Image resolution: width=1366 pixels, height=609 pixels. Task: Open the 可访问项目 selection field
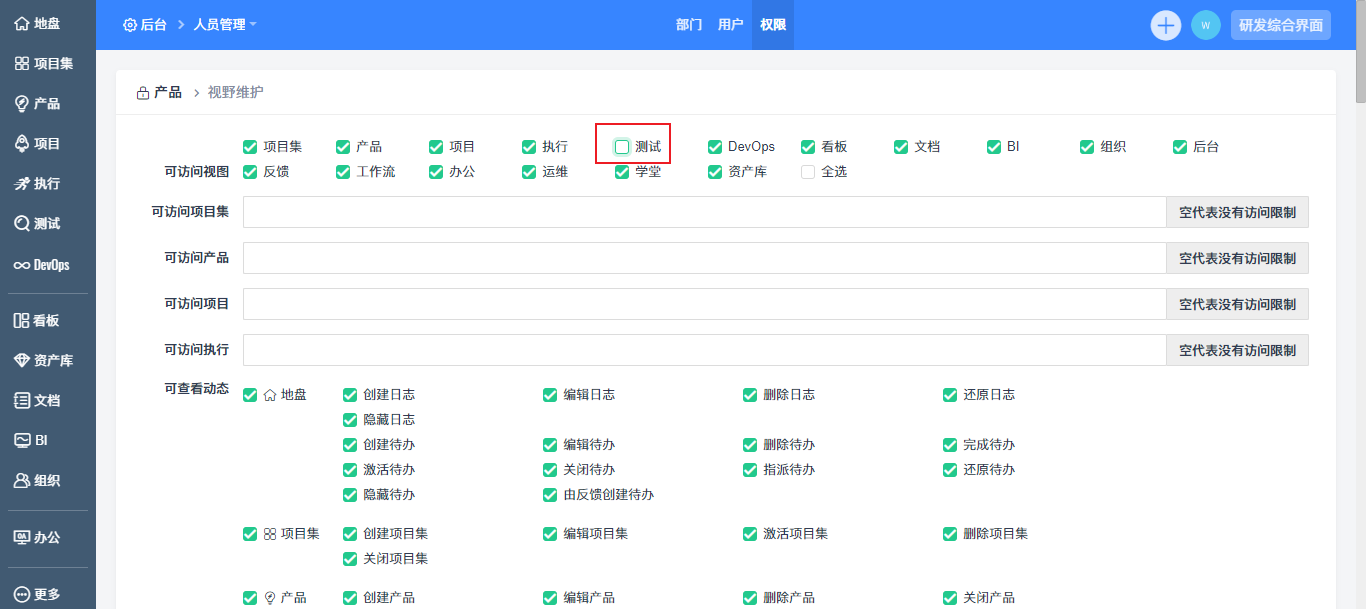tap(704, 304)
